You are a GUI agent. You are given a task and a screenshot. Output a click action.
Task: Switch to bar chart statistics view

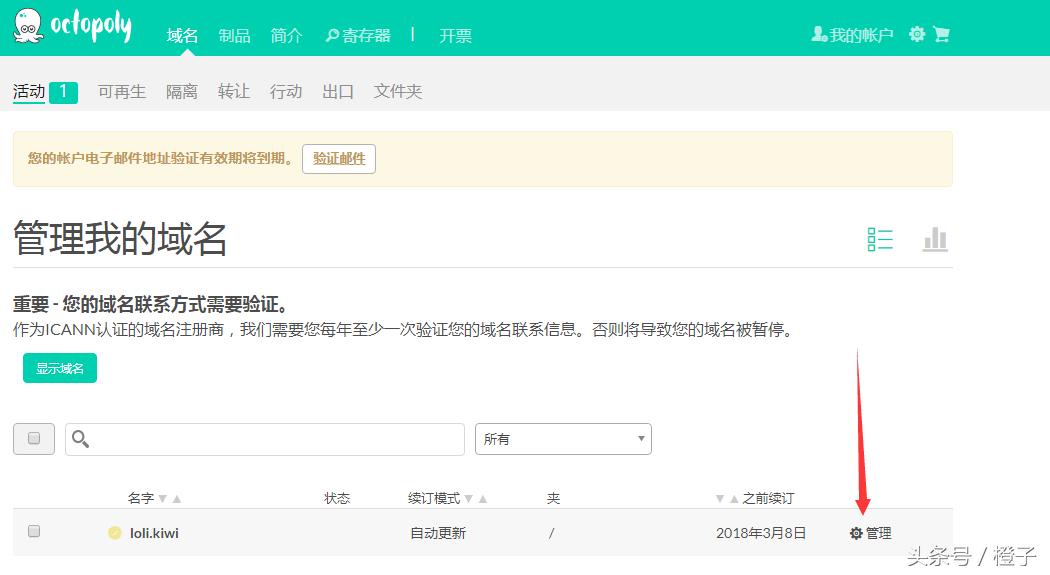(935, 239)
